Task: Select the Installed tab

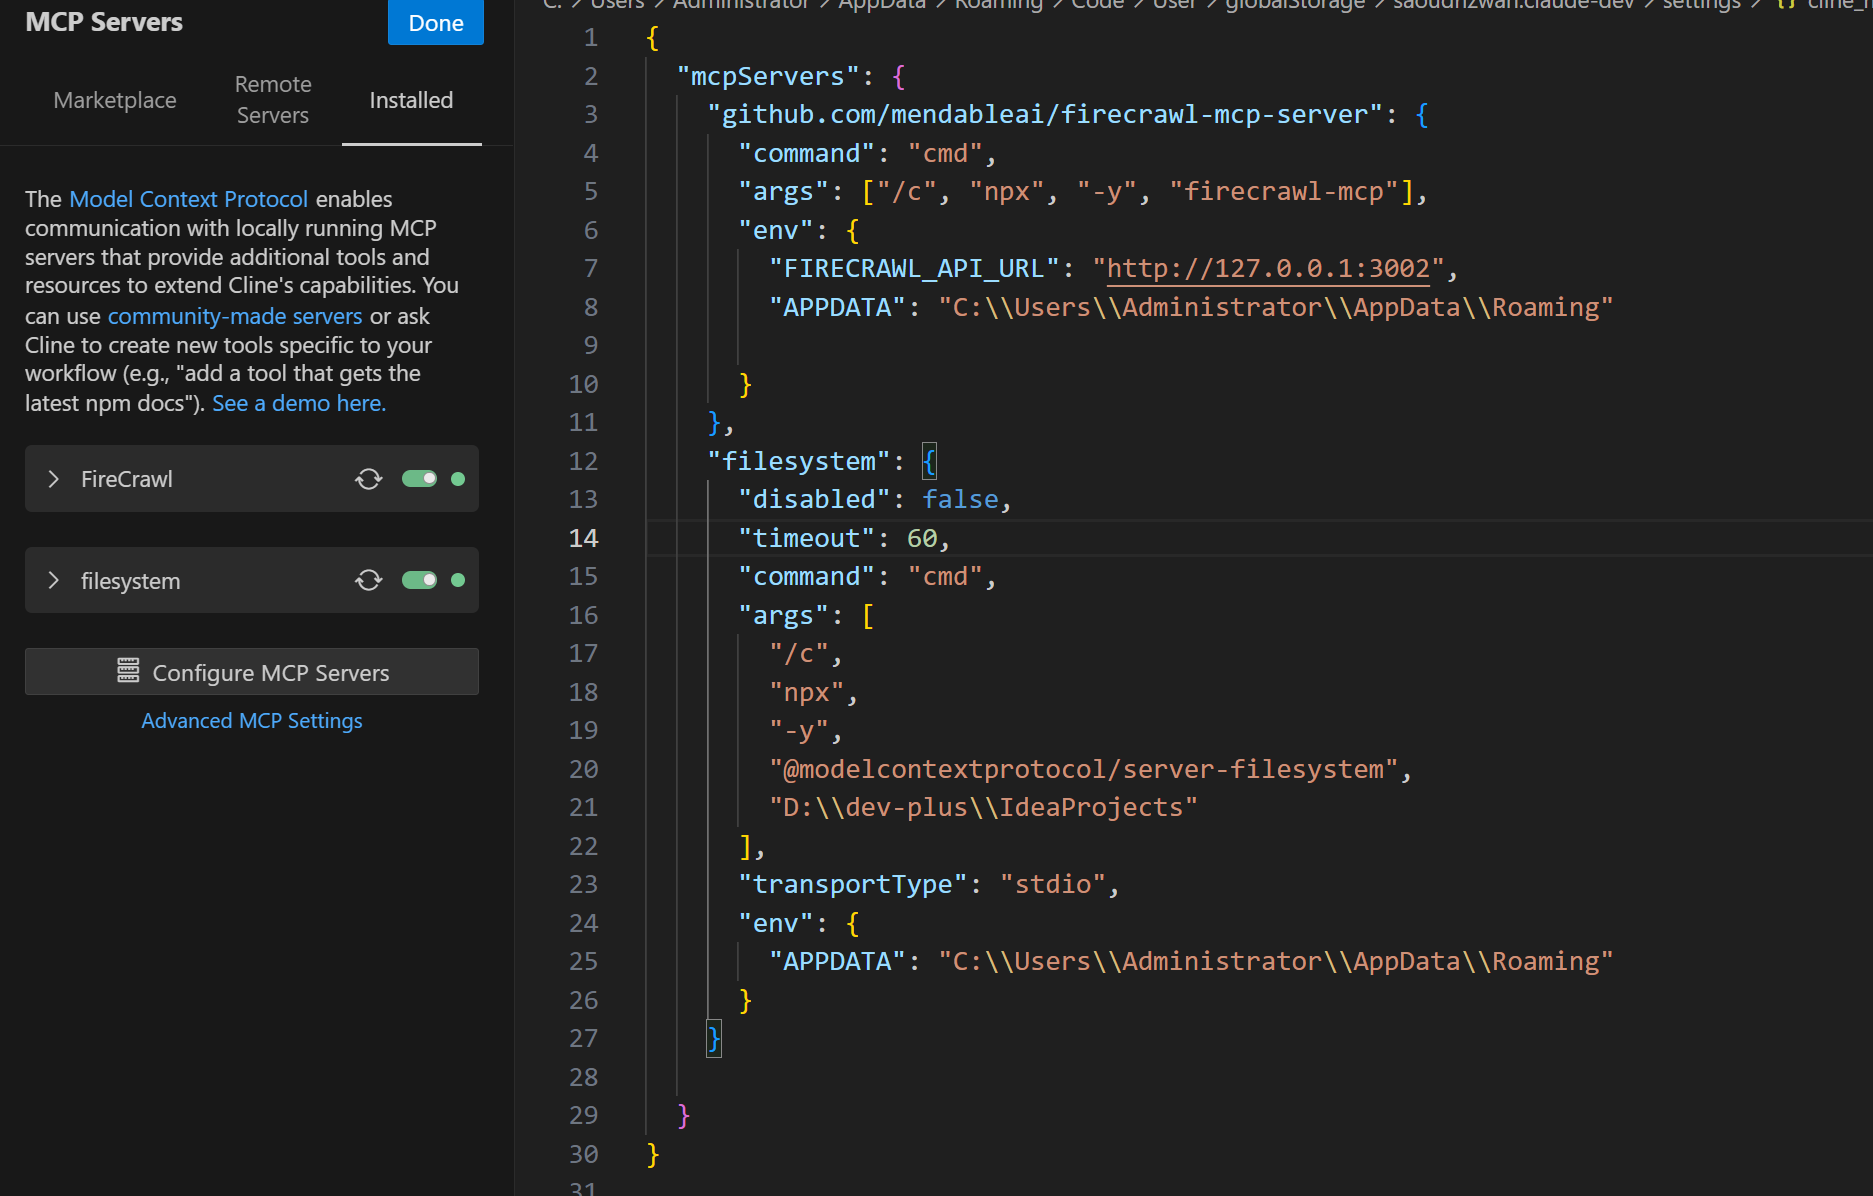Action: pos(411,100)
